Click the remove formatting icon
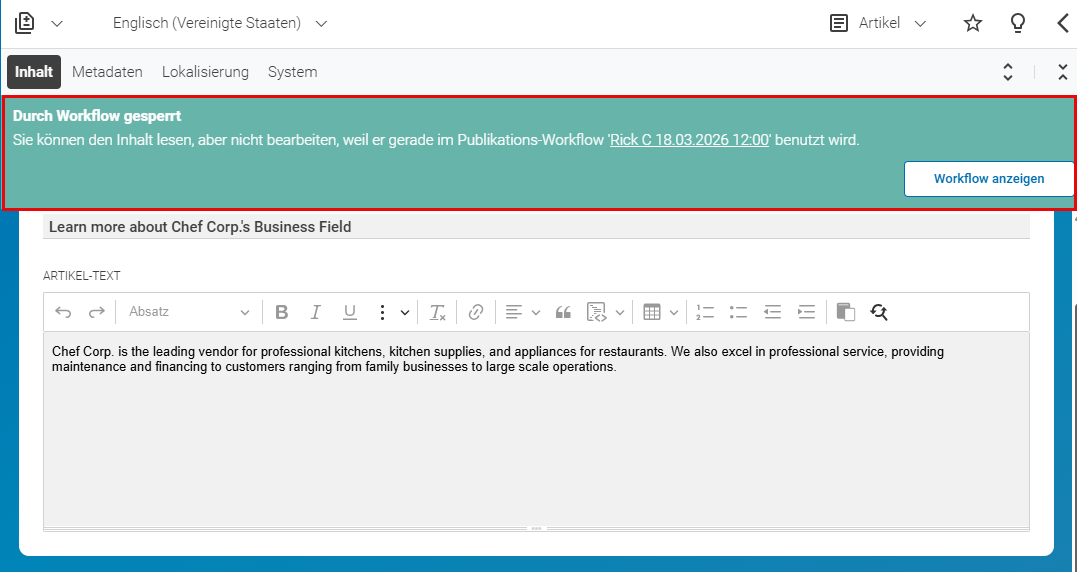 click(x=438, y=312)
